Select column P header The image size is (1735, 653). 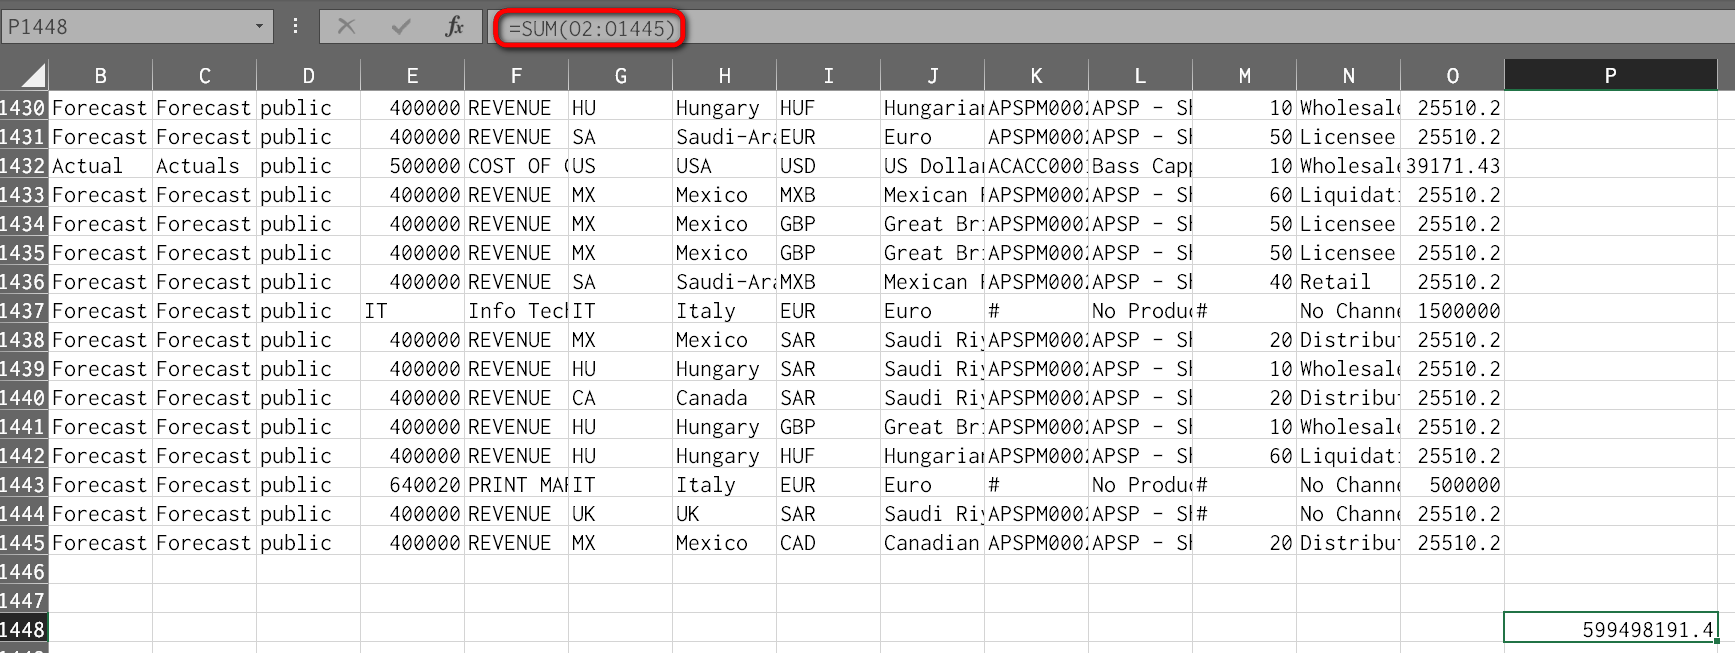point(1611,76)
